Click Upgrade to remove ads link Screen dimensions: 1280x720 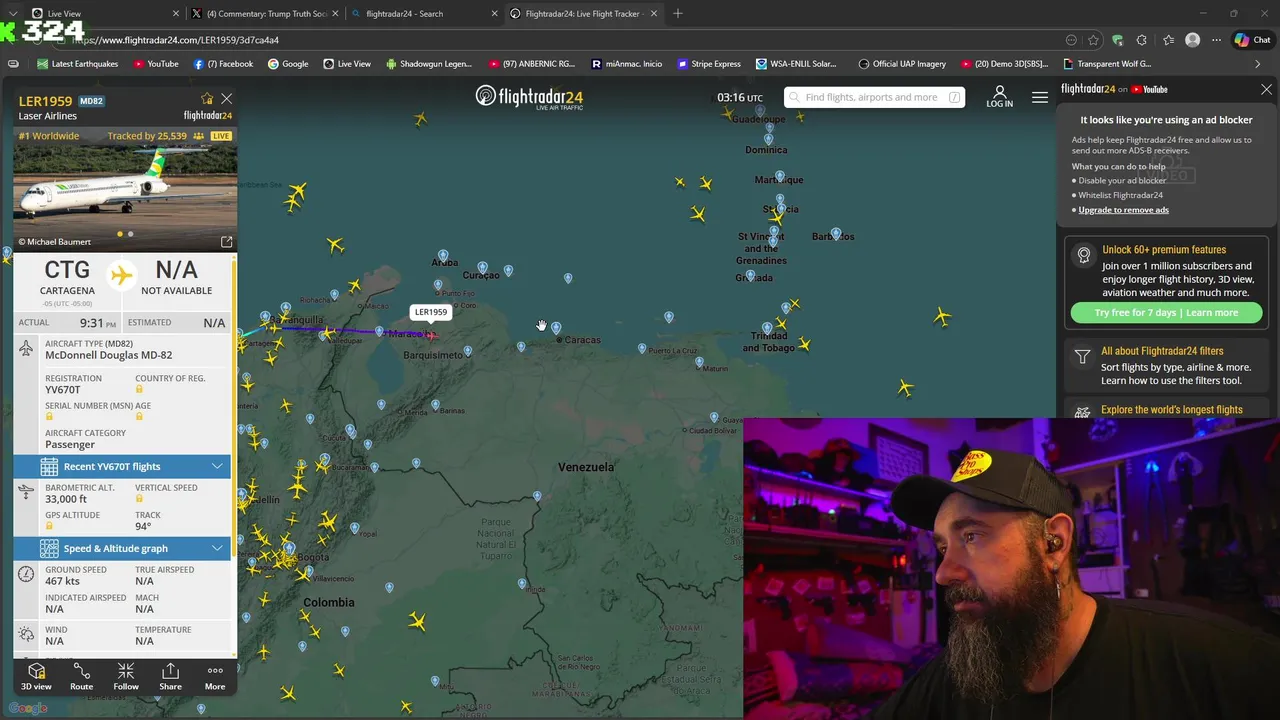click(1123, 210)
